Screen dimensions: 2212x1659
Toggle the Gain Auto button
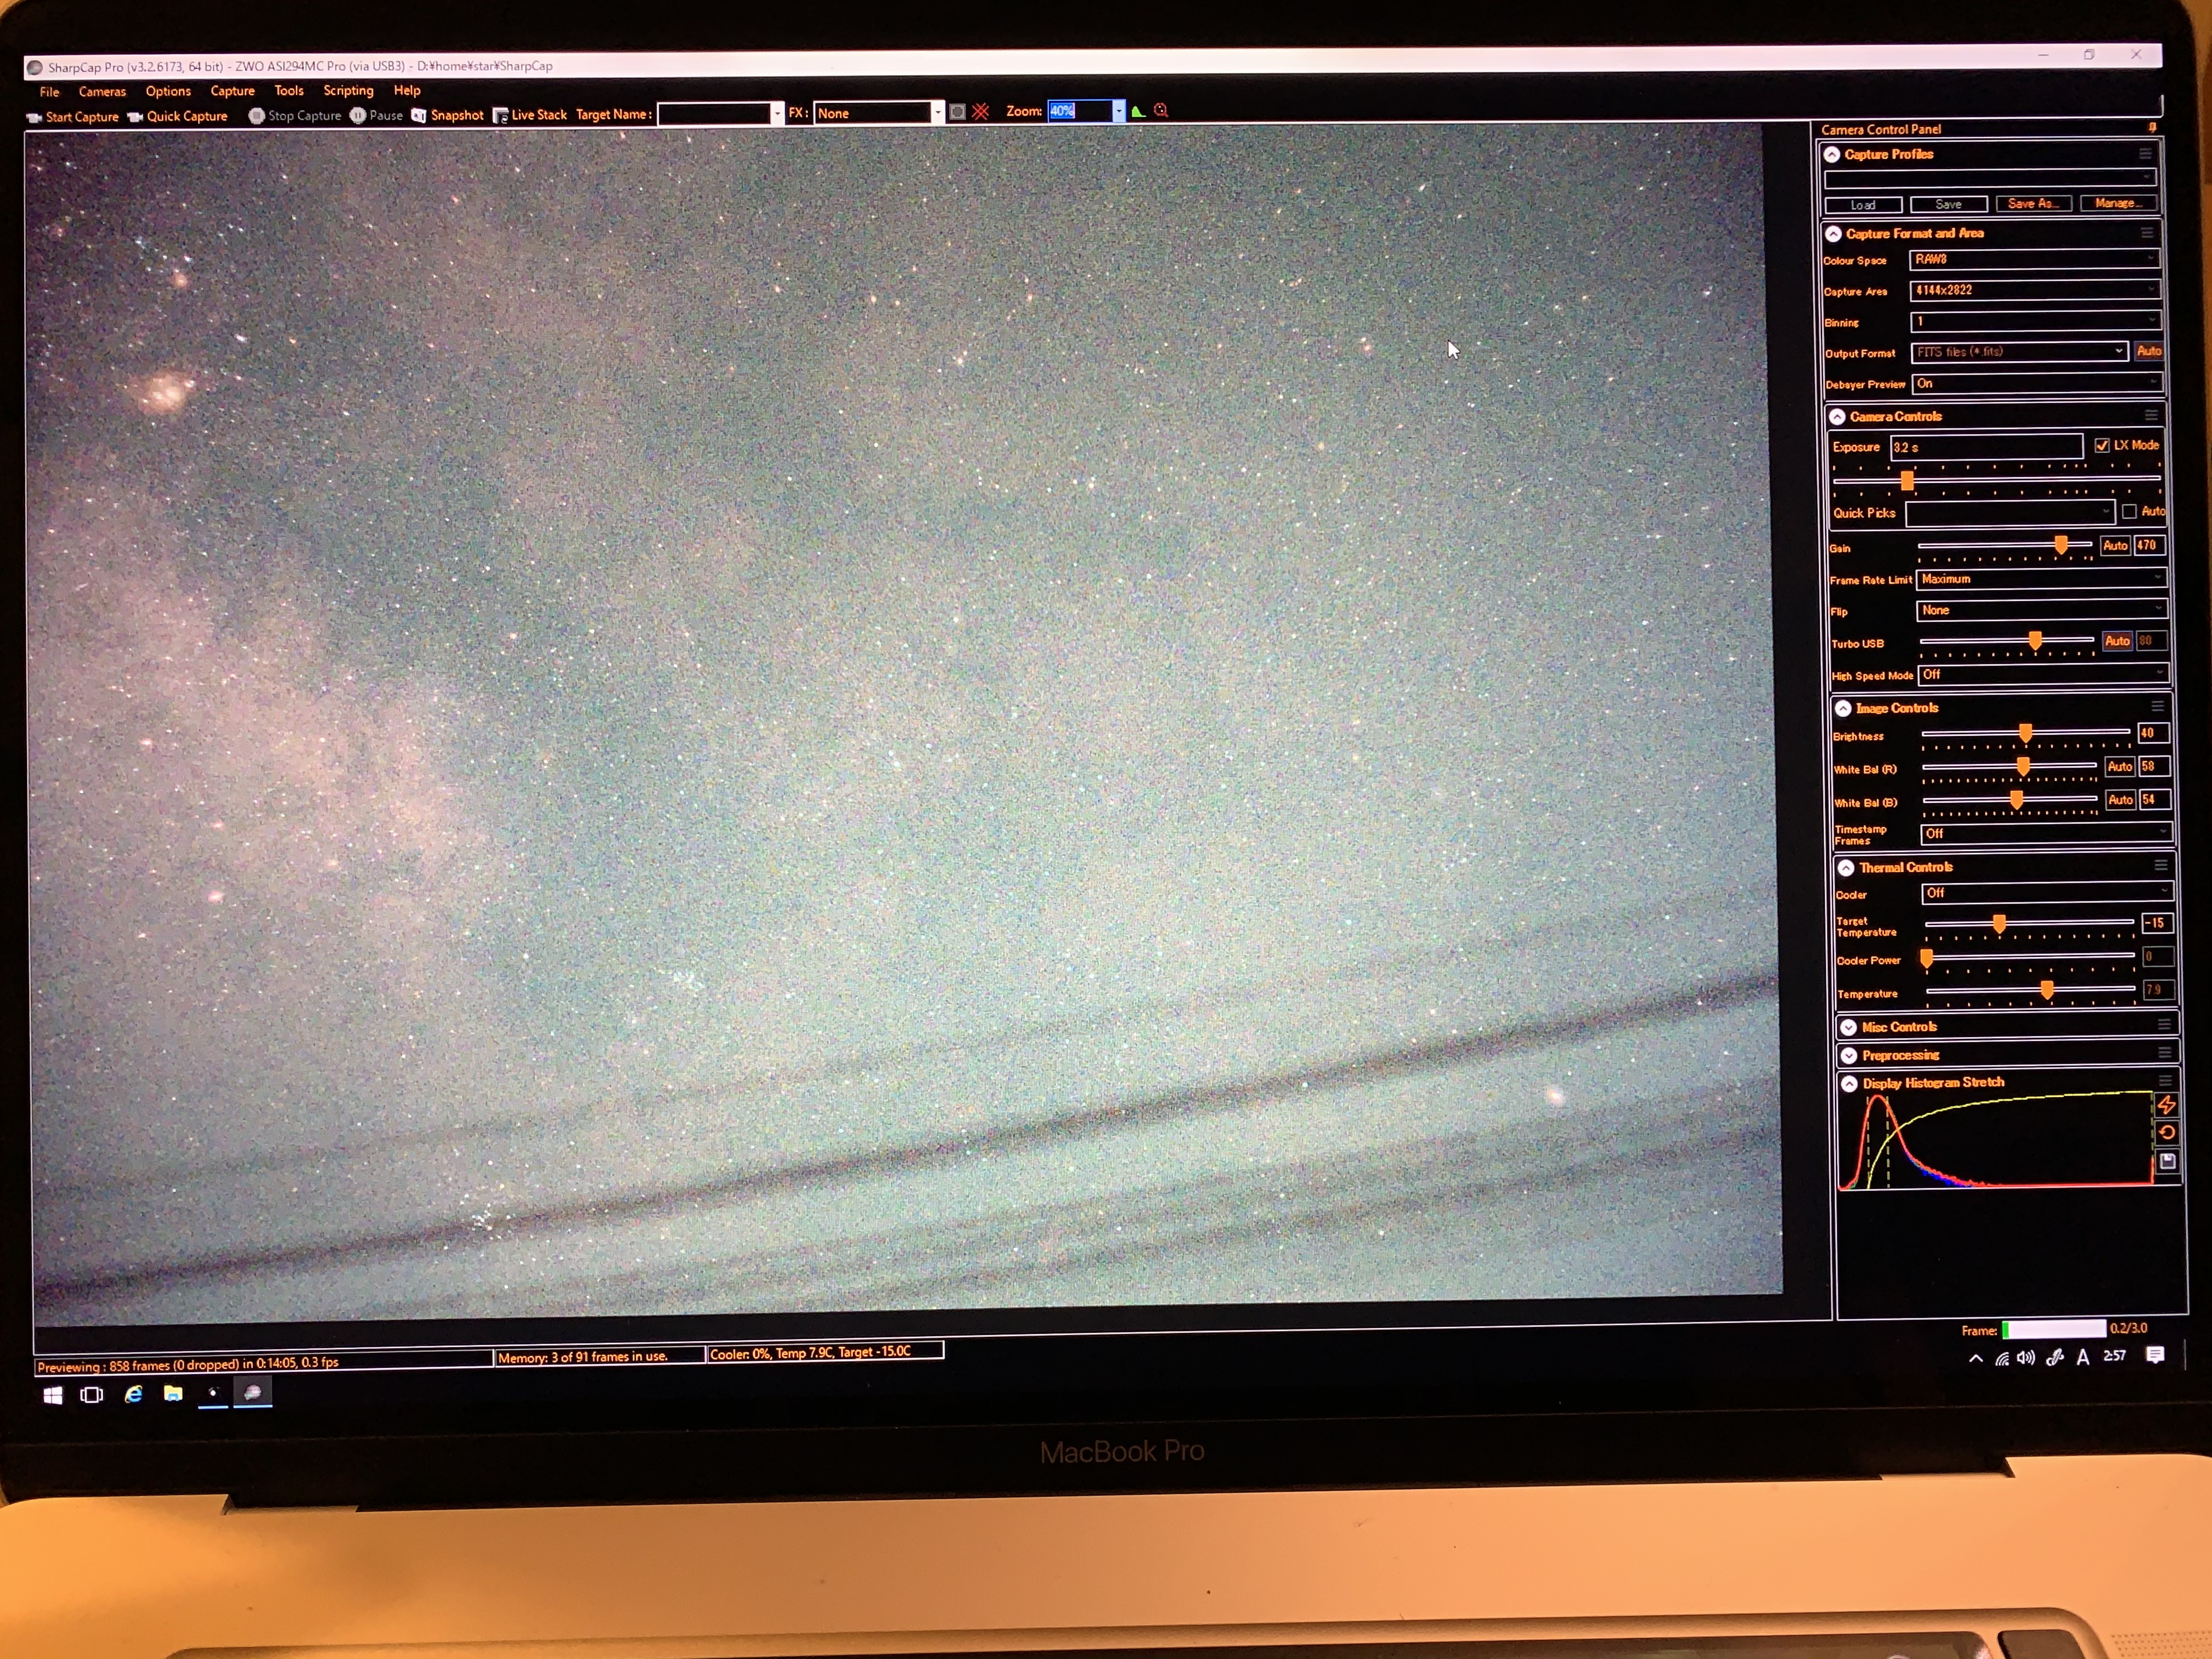pyautogui.click(x=2114, y=546)
